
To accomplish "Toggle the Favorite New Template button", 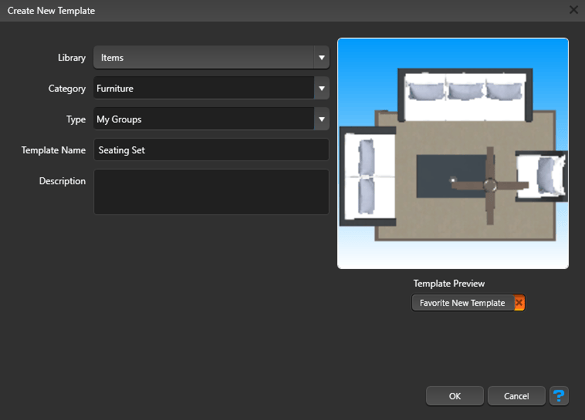I will tap(463, 303).
